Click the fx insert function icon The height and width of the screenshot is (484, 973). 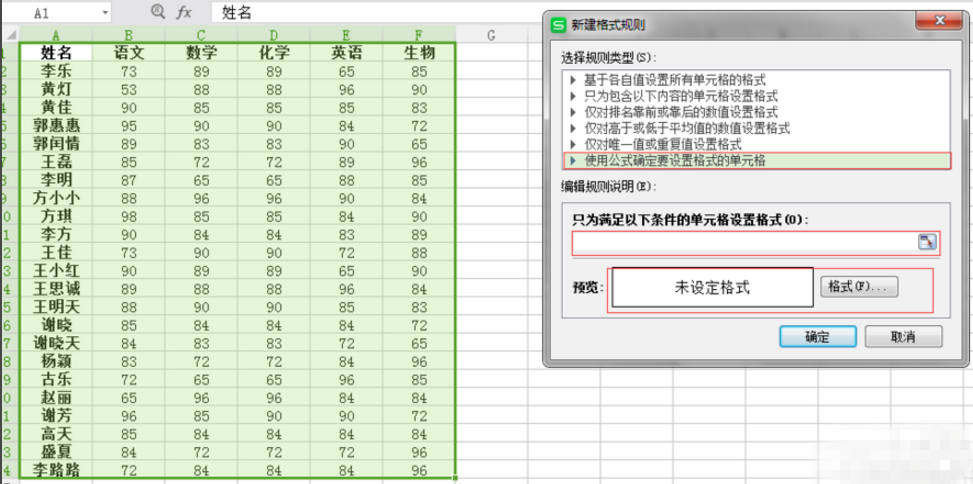(x=184, y=12)
